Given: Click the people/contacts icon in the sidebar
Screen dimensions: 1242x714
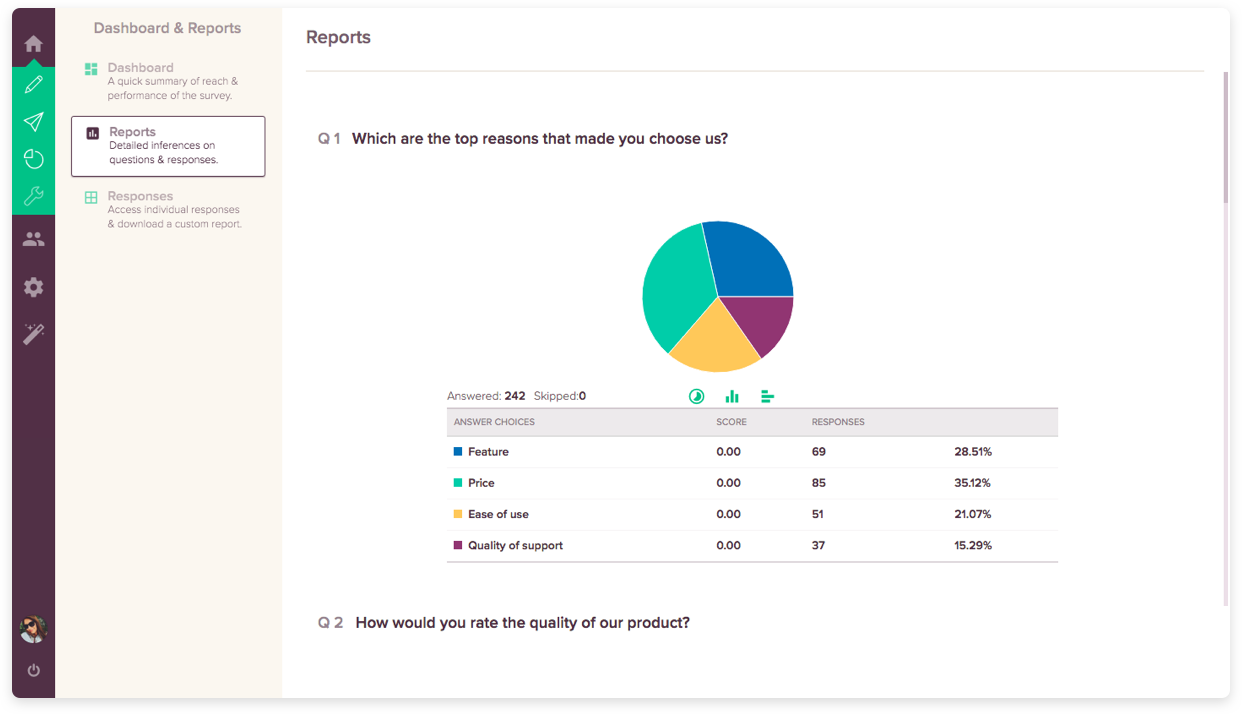Looking at the screenshot, I should pyautogui.click(x=33, y=238).
